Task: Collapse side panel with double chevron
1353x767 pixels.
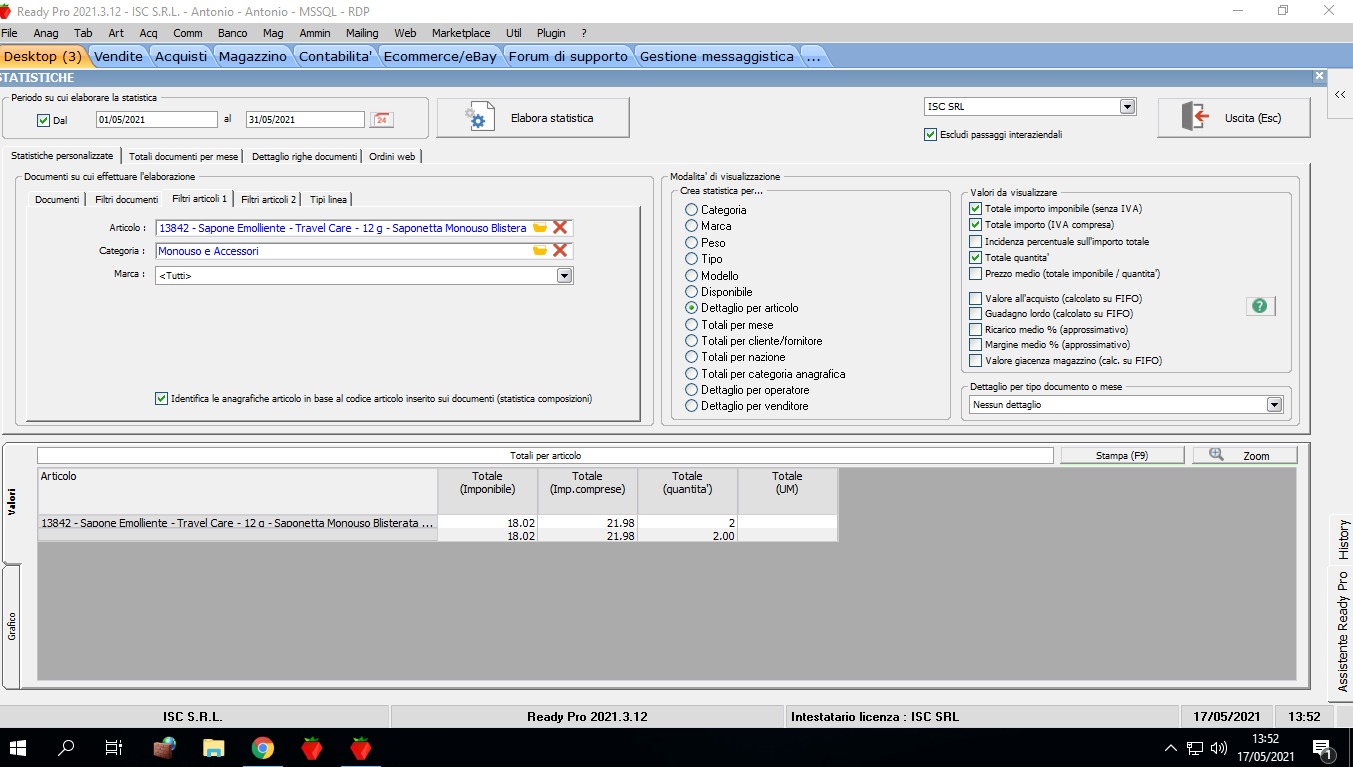Action: pos(1340,94)
